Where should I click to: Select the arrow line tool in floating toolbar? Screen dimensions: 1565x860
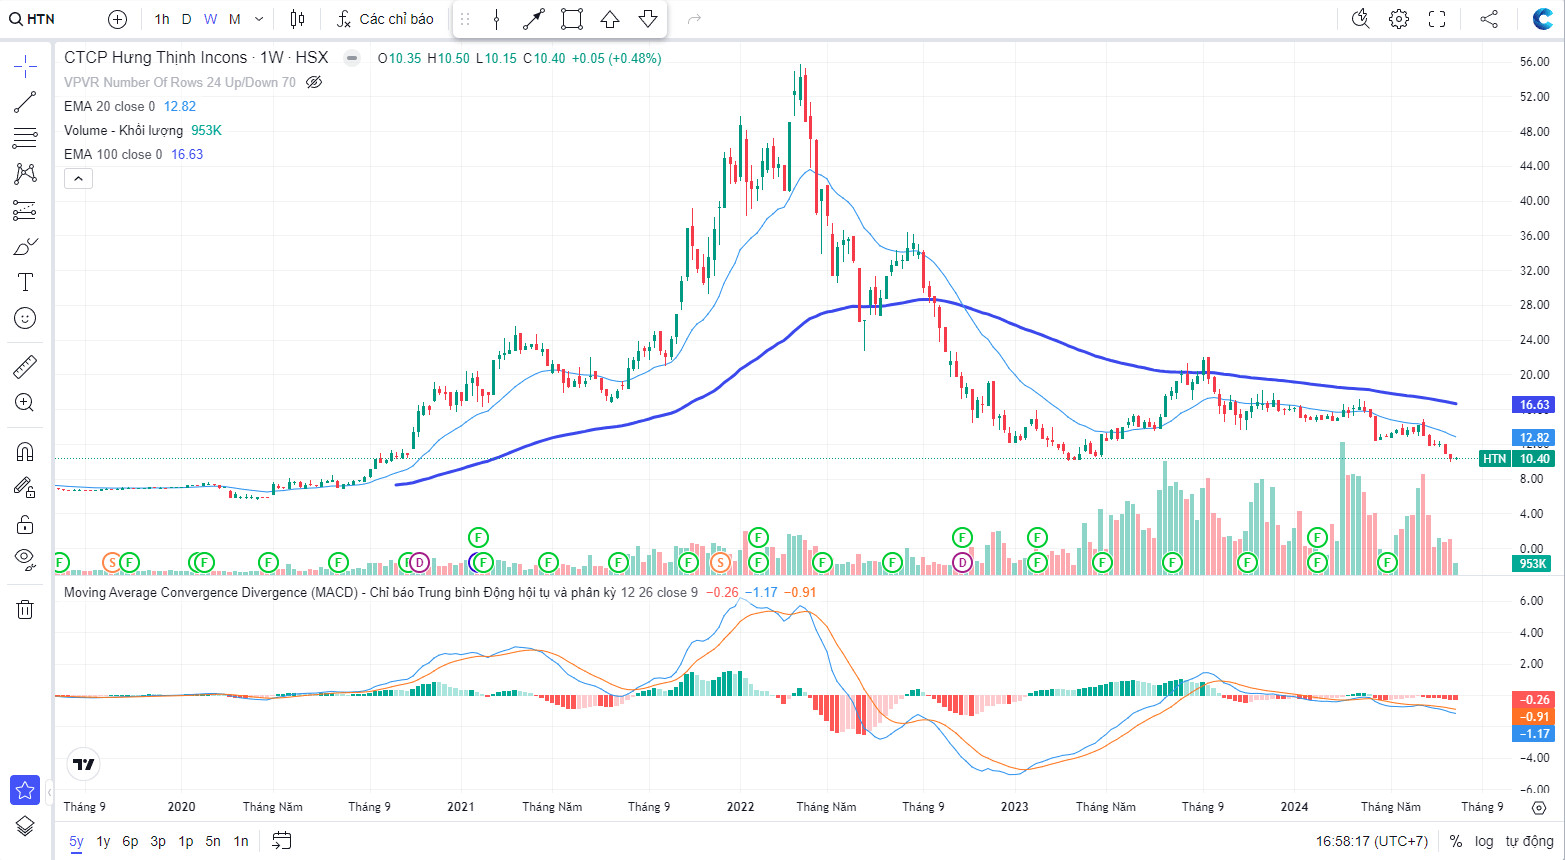tap(534, 19)
